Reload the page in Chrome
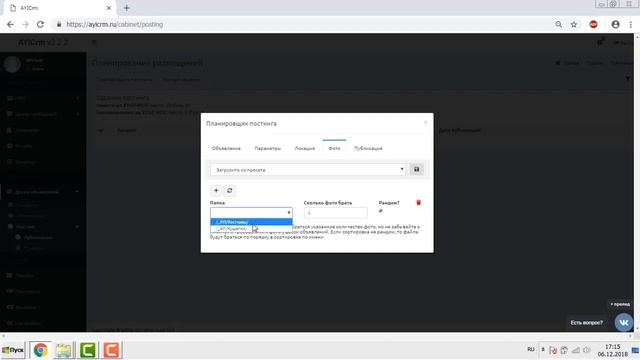 coord(40,24)
